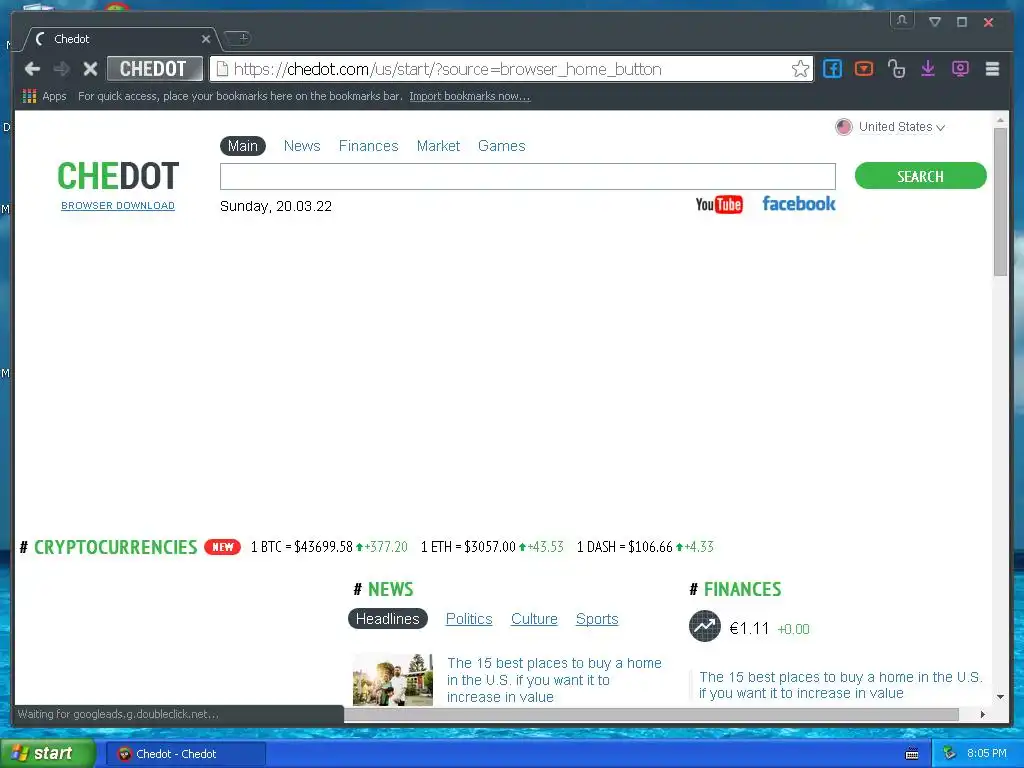Click the 1 ETH price quote

492,547
